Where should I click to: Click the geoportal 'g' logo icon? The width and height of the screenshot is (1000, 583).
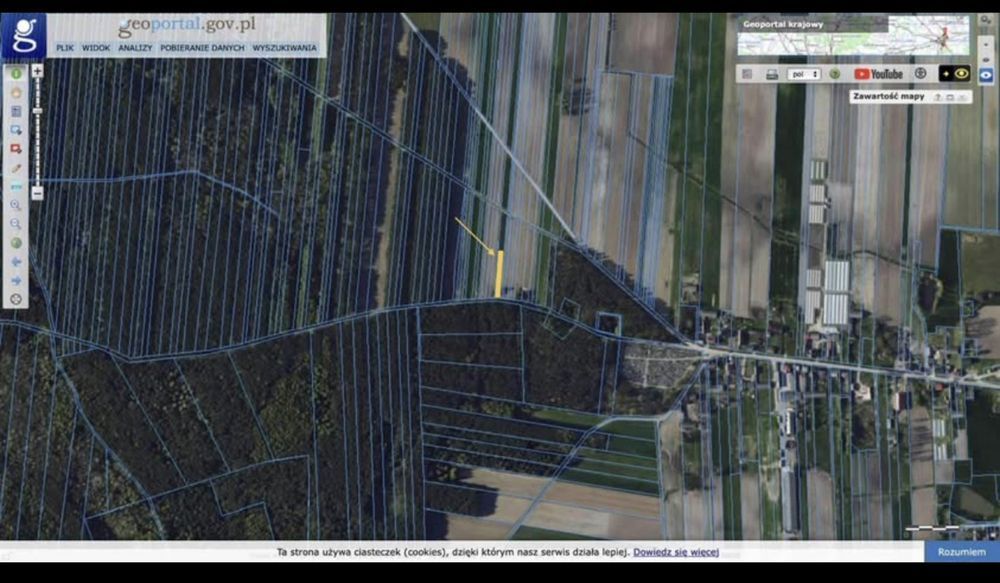click(24, 36)
